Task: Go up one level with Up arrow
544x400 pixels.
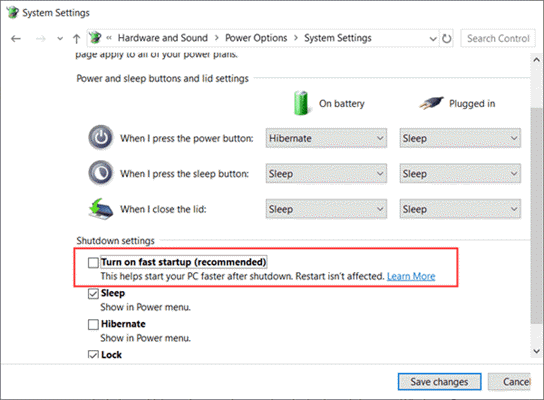Action: tap(76, 39)
